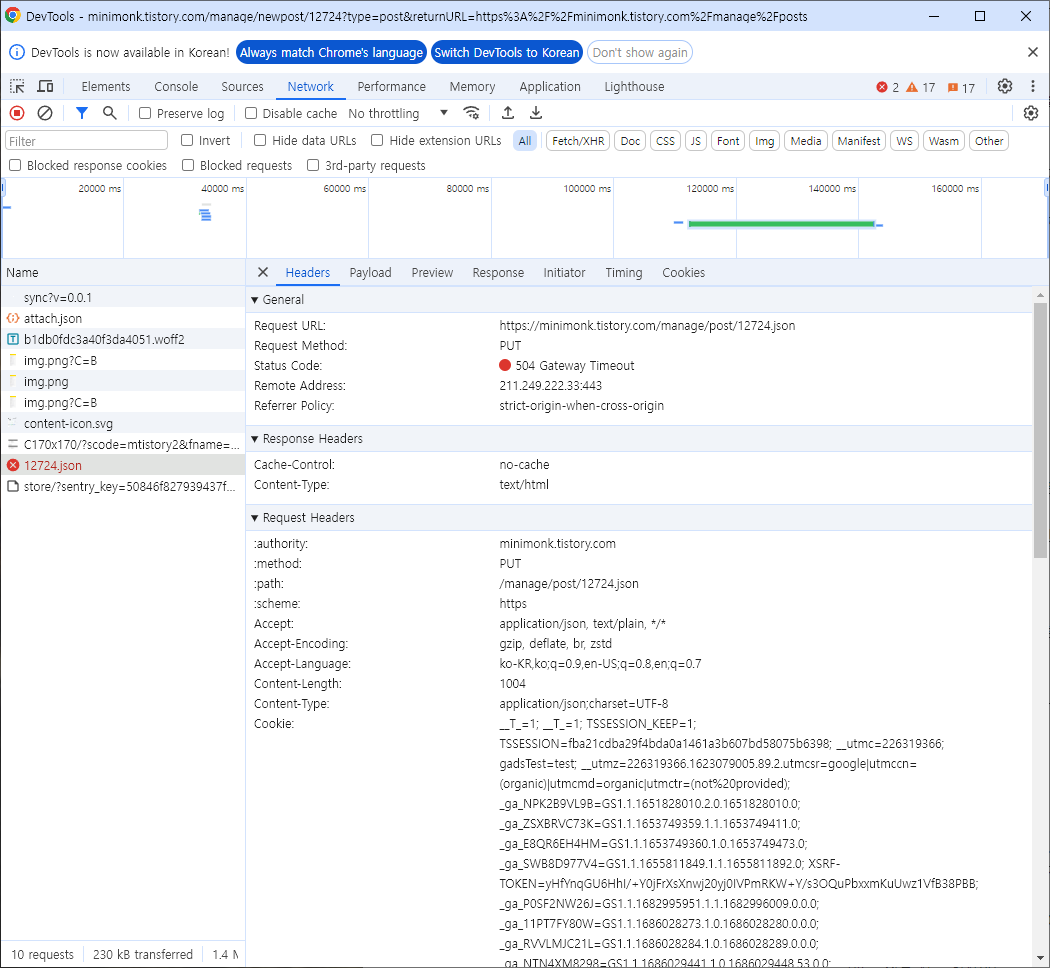Viewport: 1050px width, 968px height.
Task: Click Switch DevTools to Korean
Action: pyautogui.click(x=507, y=52)
